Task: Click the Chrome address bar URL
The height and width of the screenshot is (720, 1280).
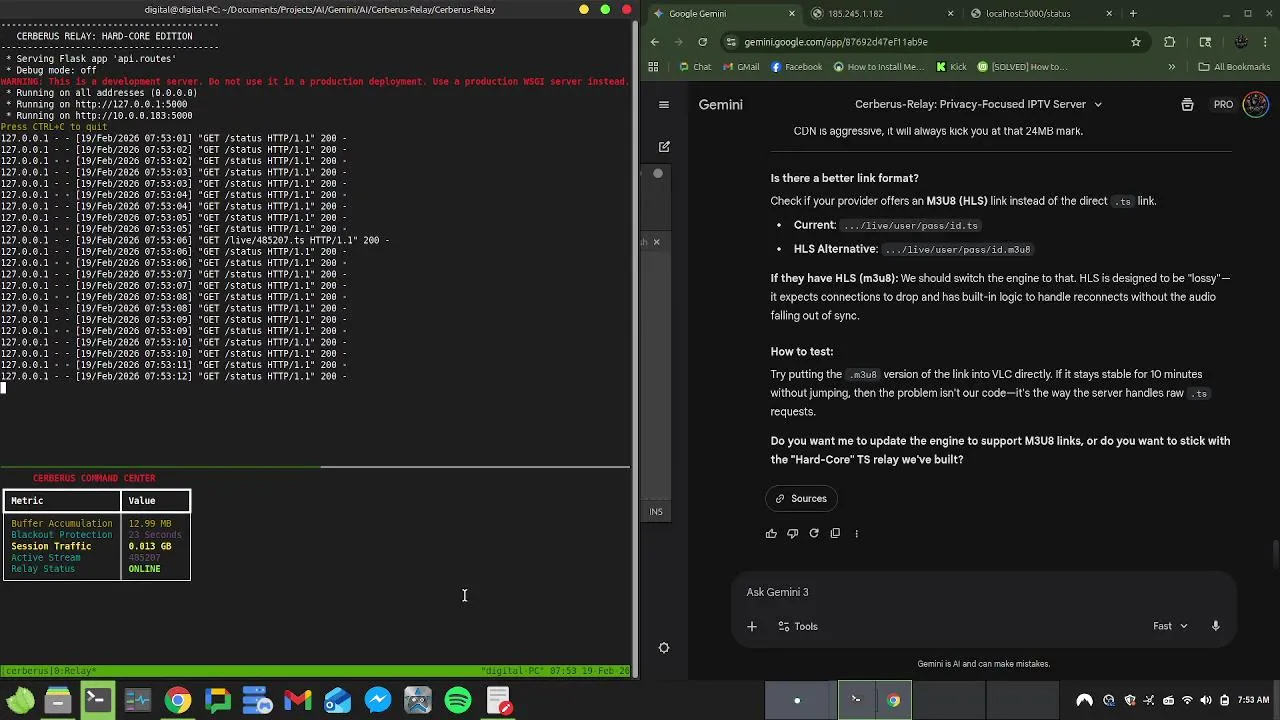Action: pyautogui.click(x=836, y=42)
